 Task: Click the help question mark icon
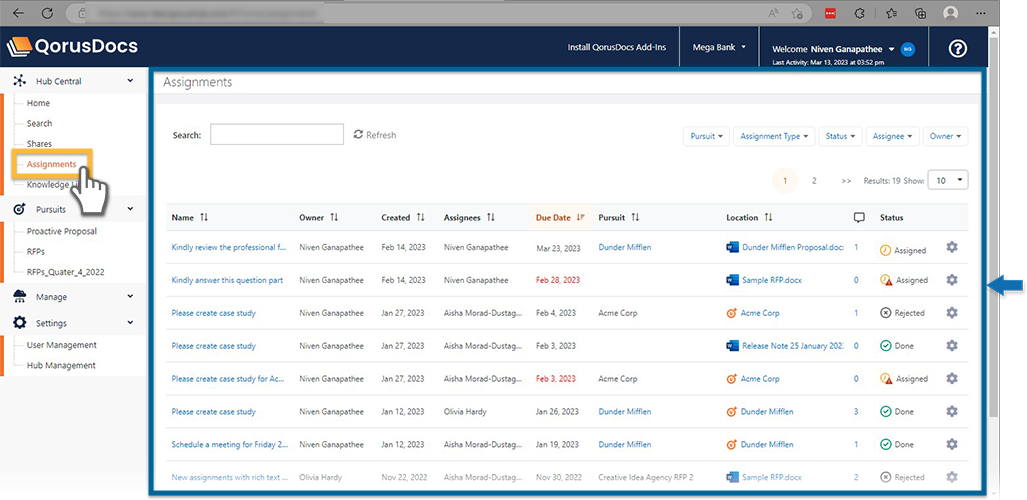957,48
